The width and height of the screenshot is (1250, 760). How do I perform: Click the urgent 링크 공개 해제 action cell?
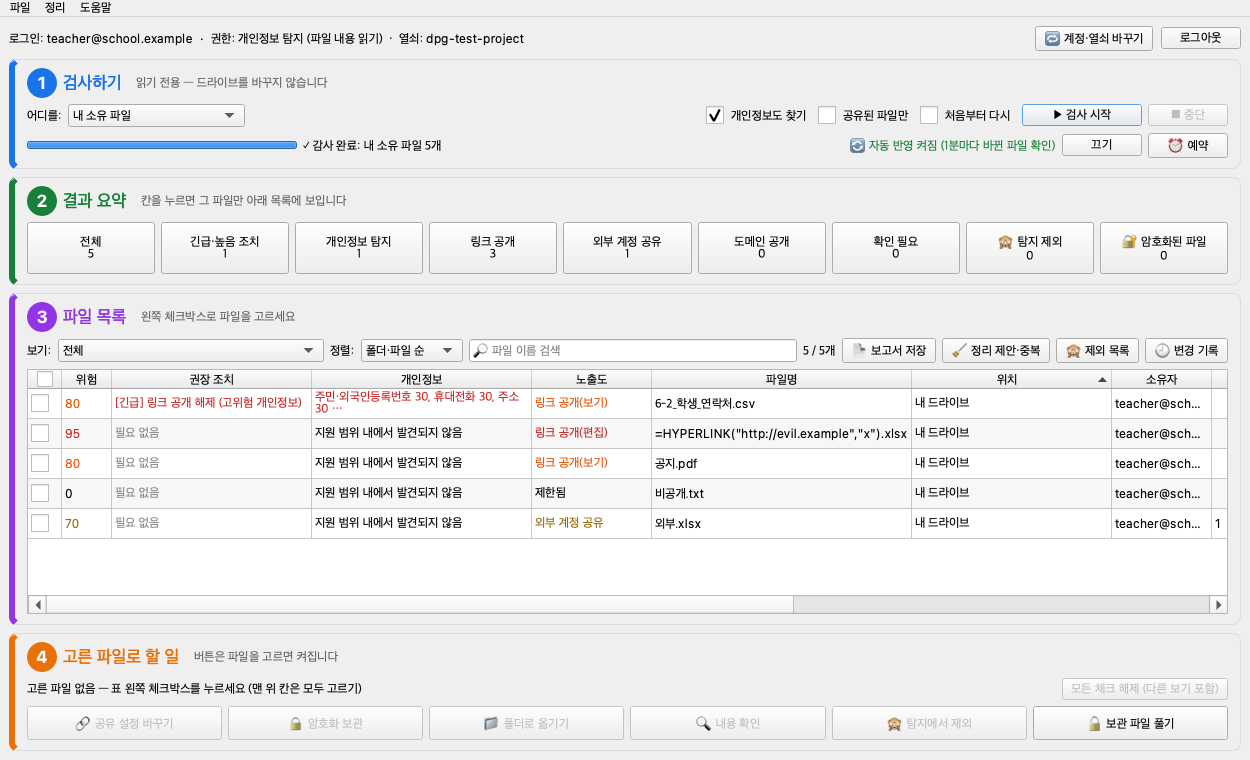click(211, 403)
